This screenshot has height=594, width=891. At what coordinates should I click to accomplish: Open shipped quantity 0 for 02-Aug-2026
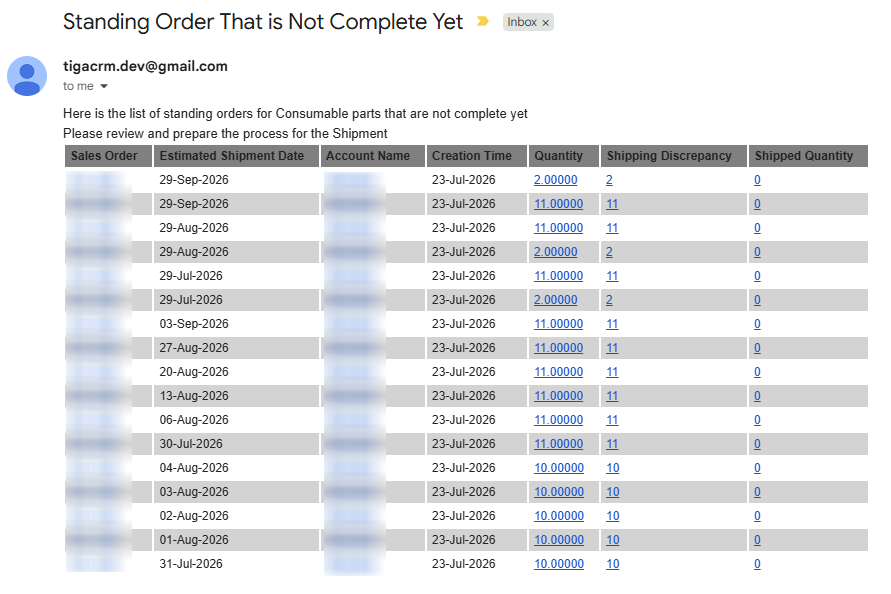(757, 516)
